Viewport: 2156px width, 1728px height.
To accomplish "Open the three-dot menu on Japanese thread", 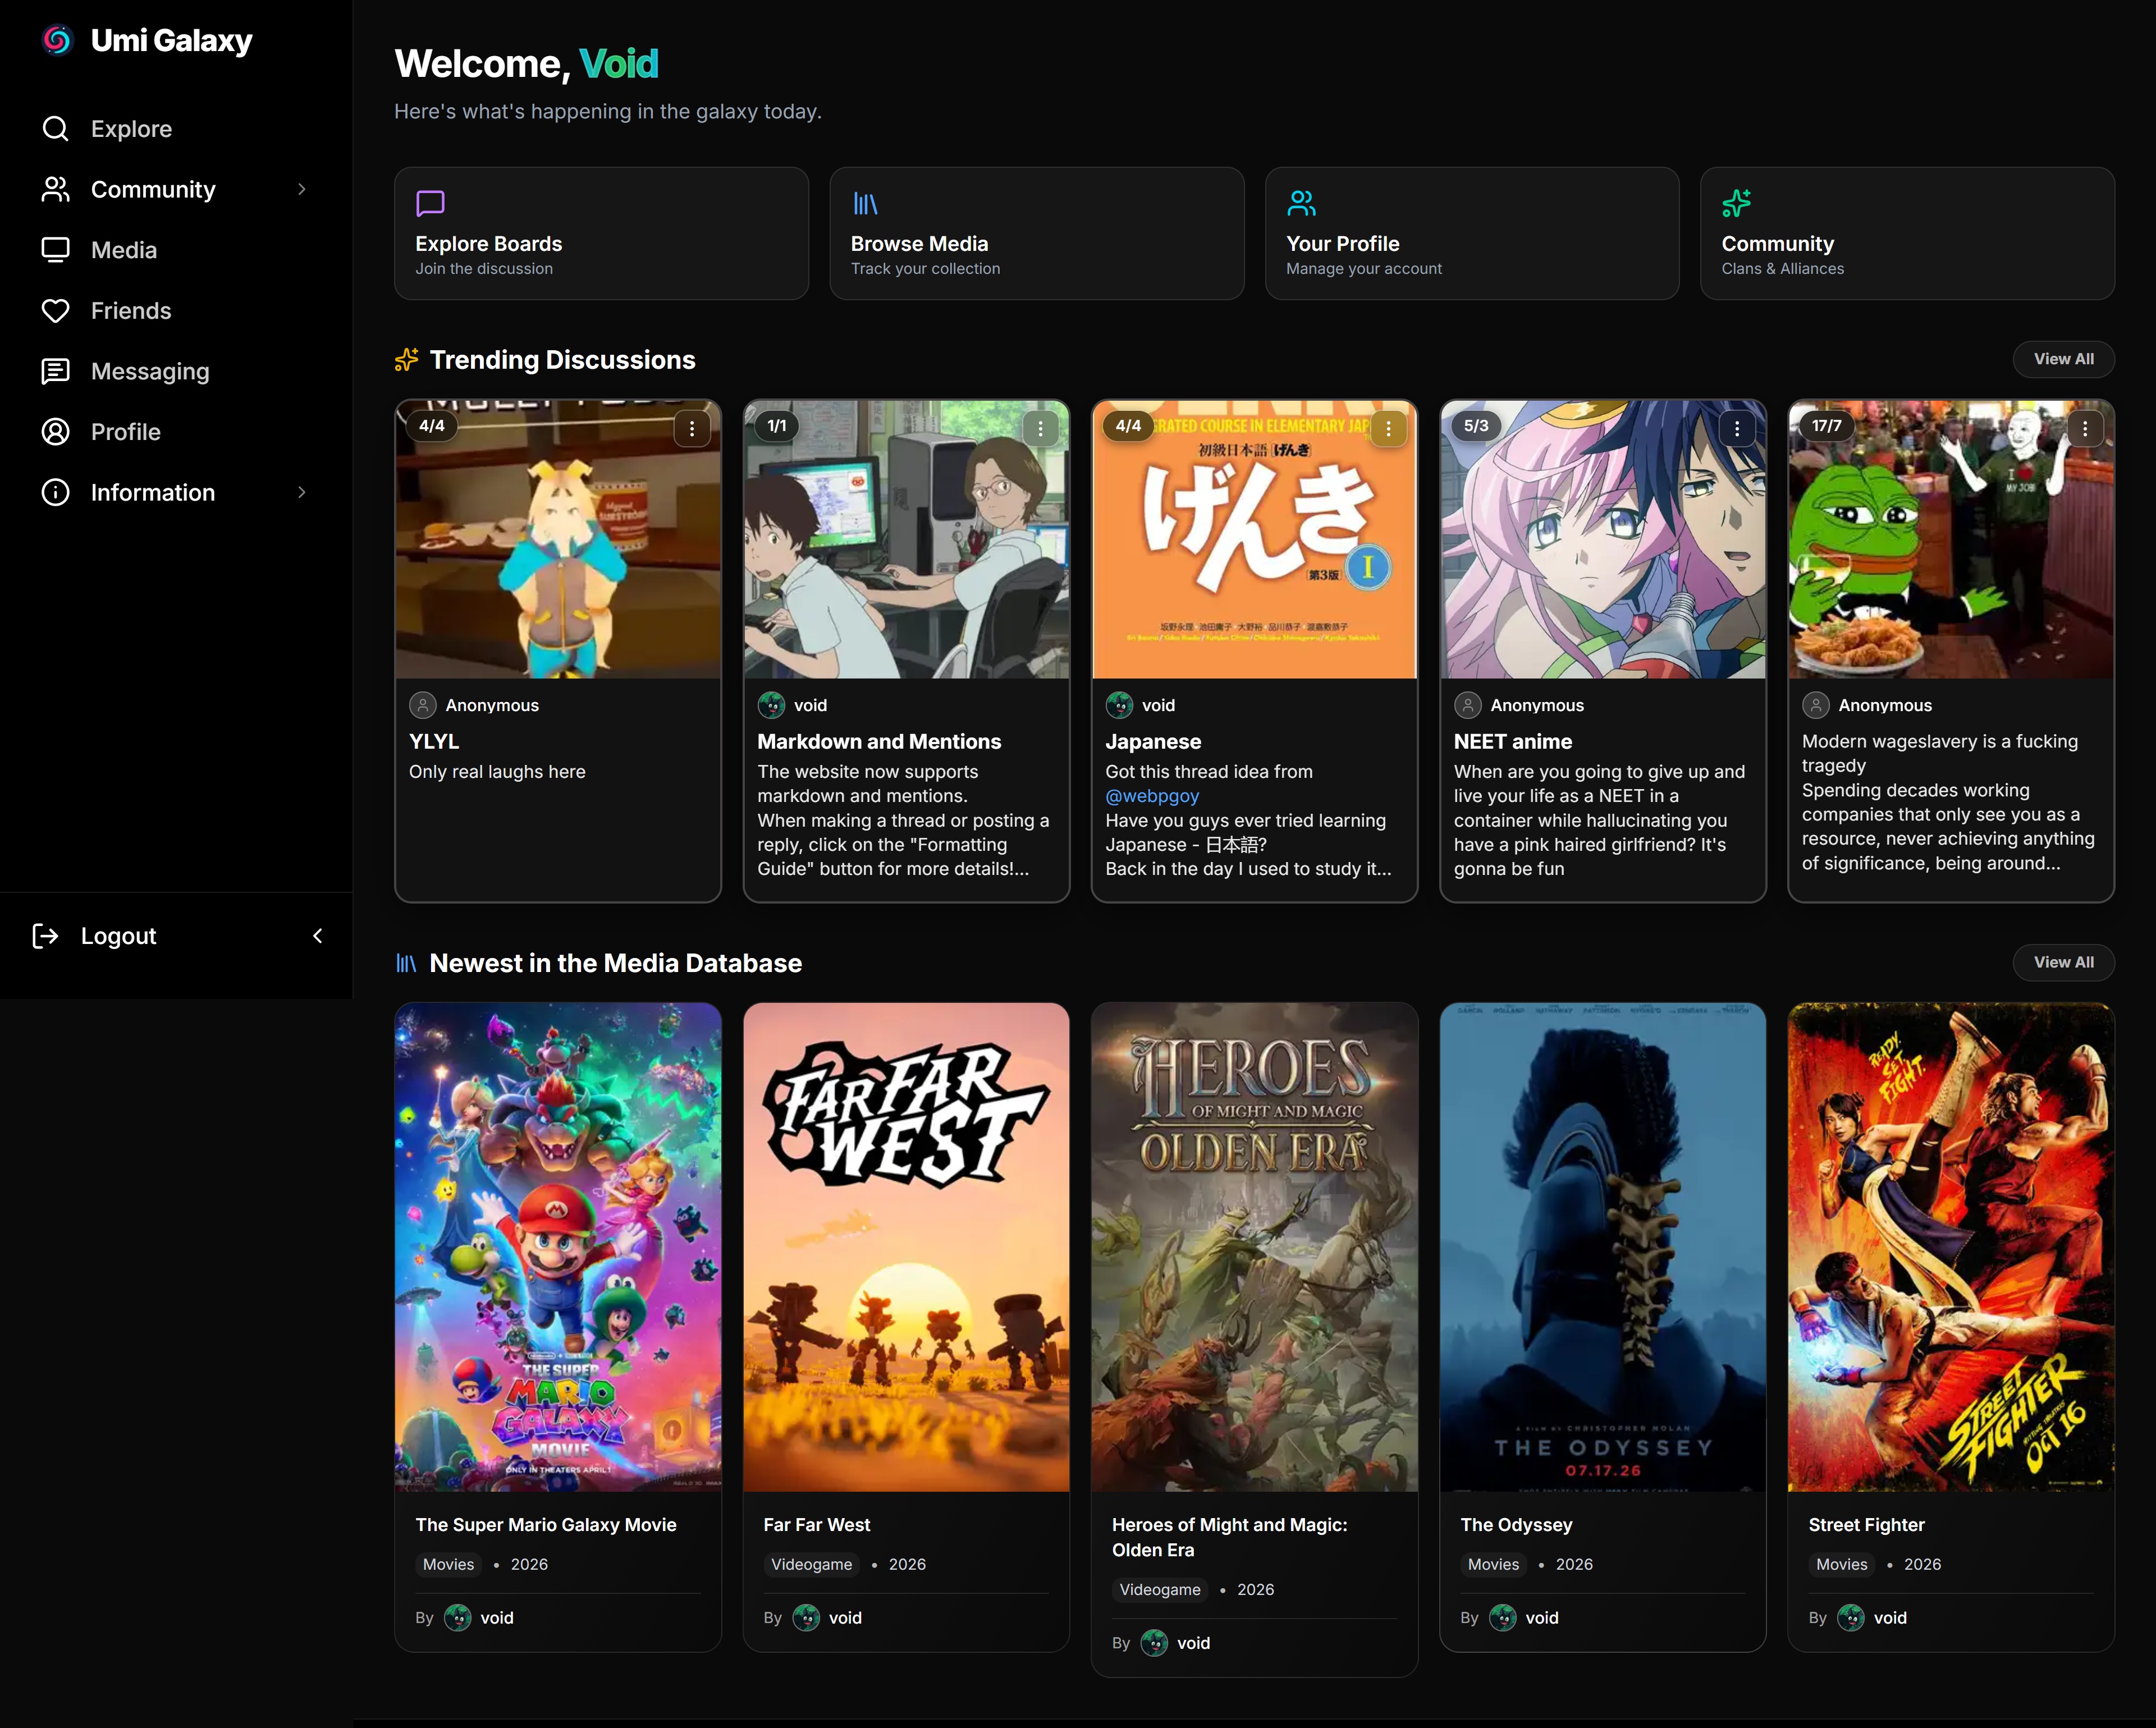I will (x=1388, y=429).
